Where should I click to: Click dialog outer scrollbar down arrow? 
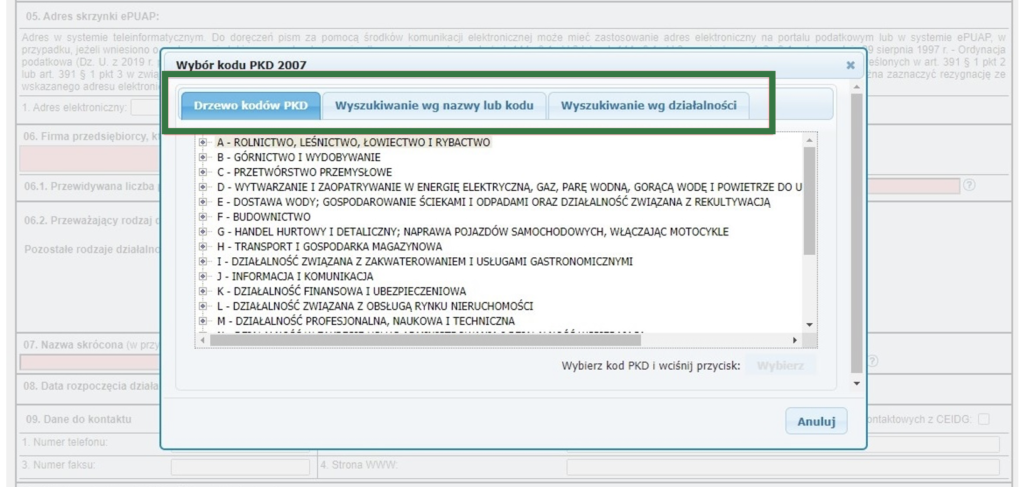click(x=857, y=383)
